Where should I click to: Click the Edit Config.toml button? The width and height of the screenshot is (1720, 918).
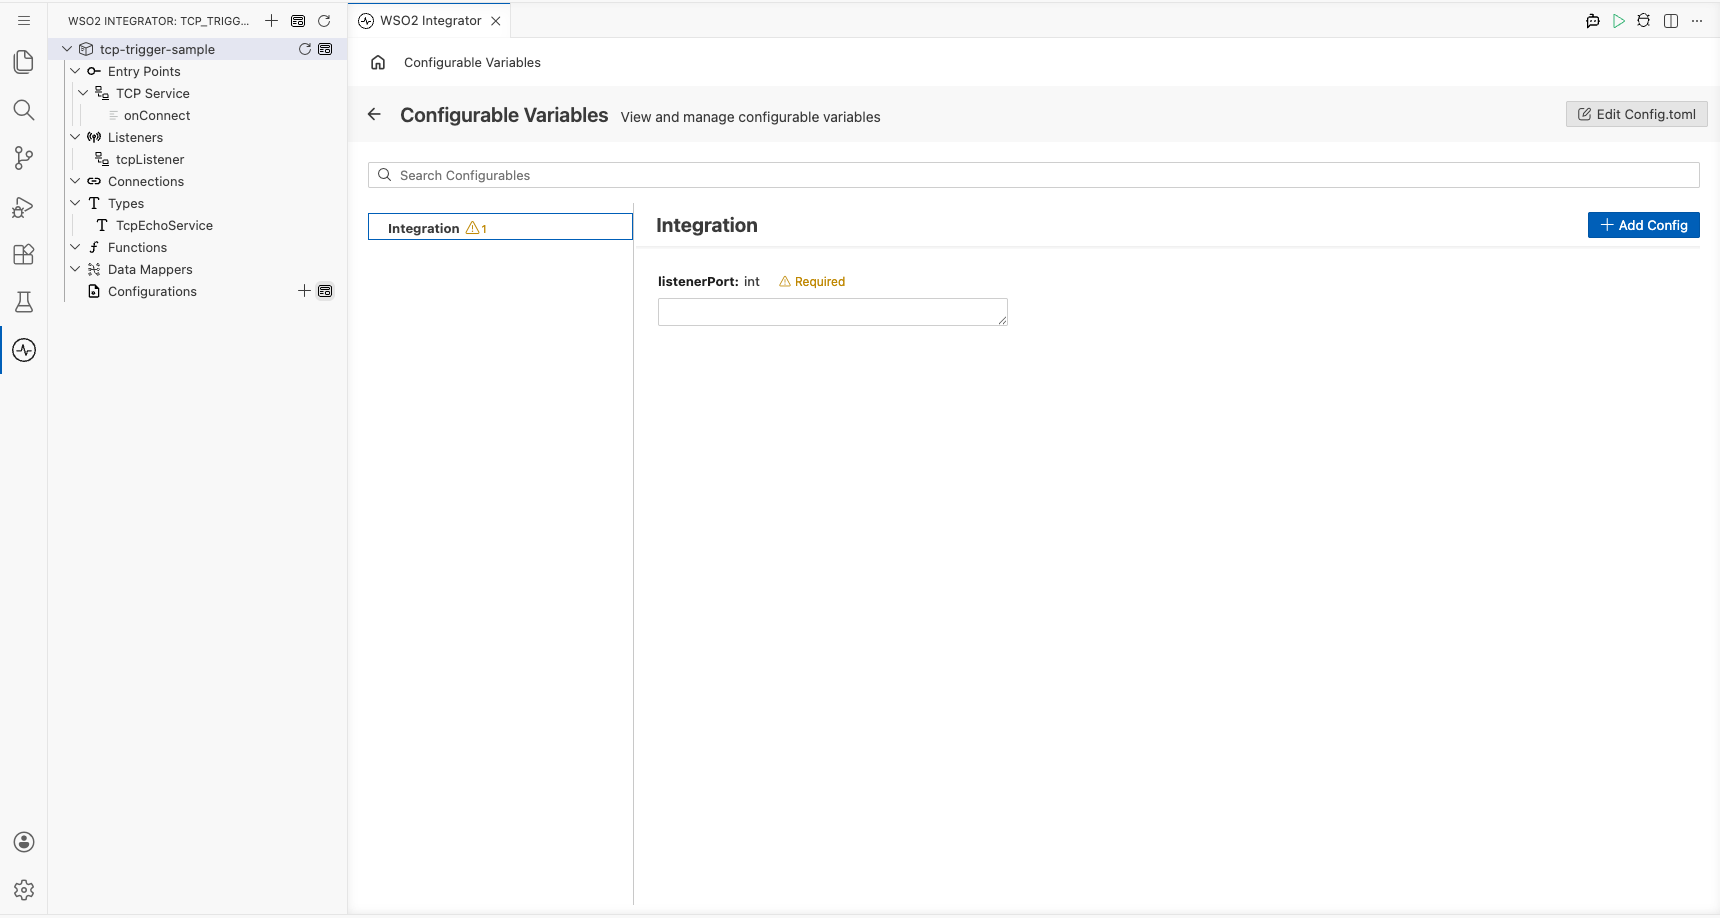[x=1636, y=114]
